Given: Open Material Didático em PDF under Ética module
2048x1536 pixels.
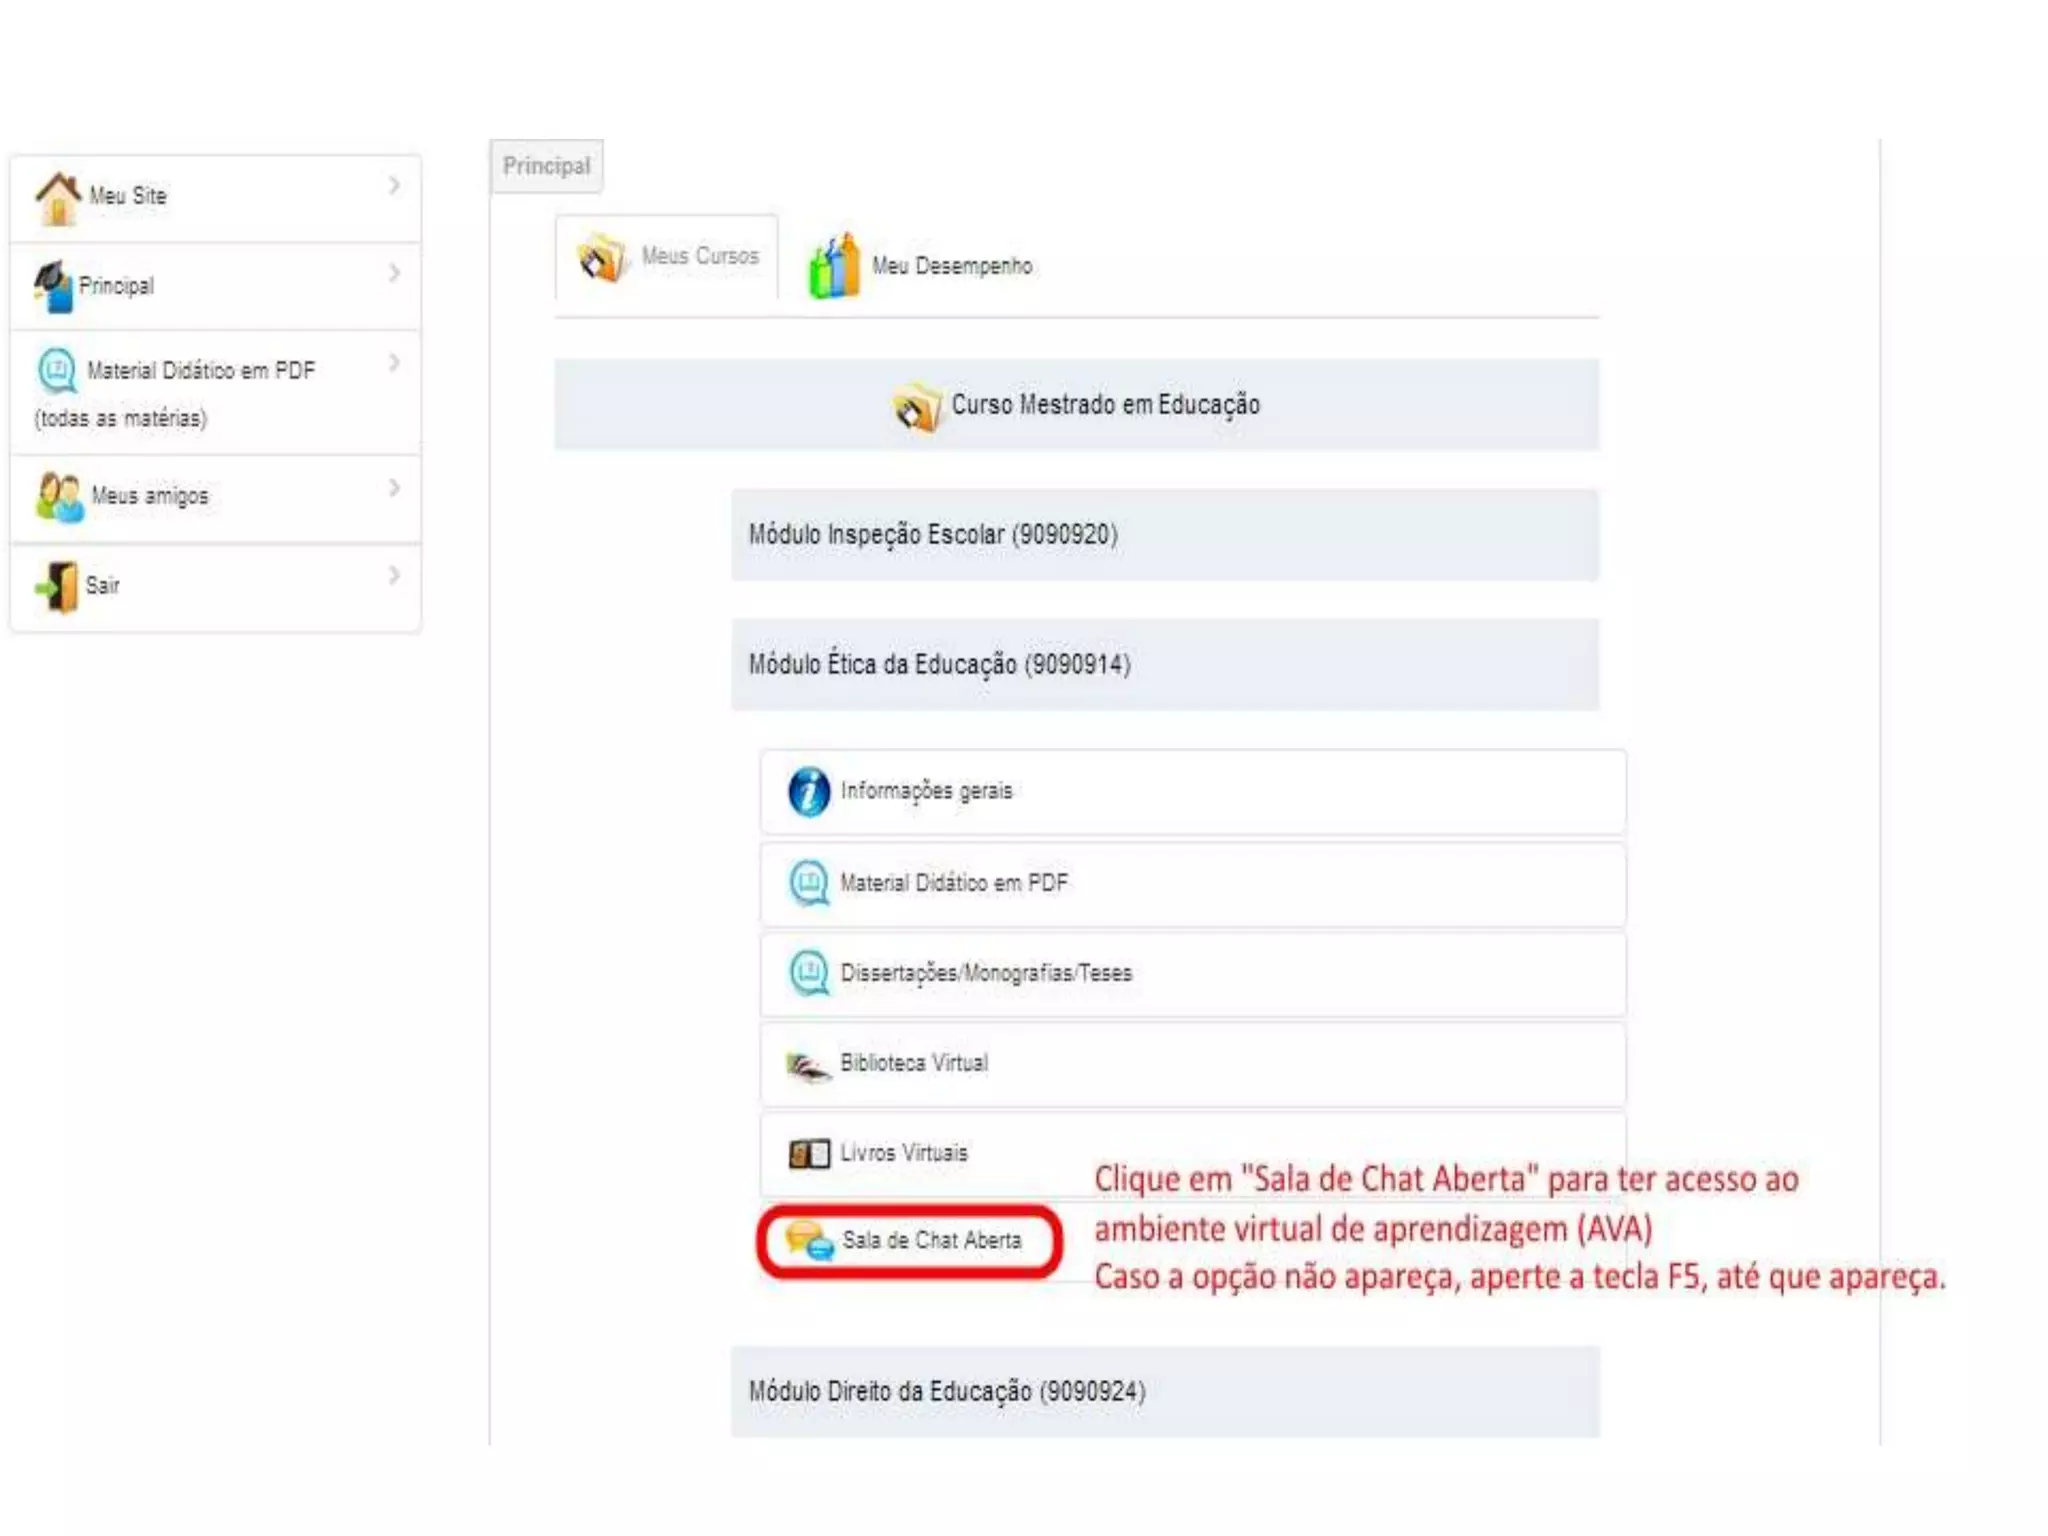Looking at the screenshot, I should pyautogui.click(x=1193, y=884).
